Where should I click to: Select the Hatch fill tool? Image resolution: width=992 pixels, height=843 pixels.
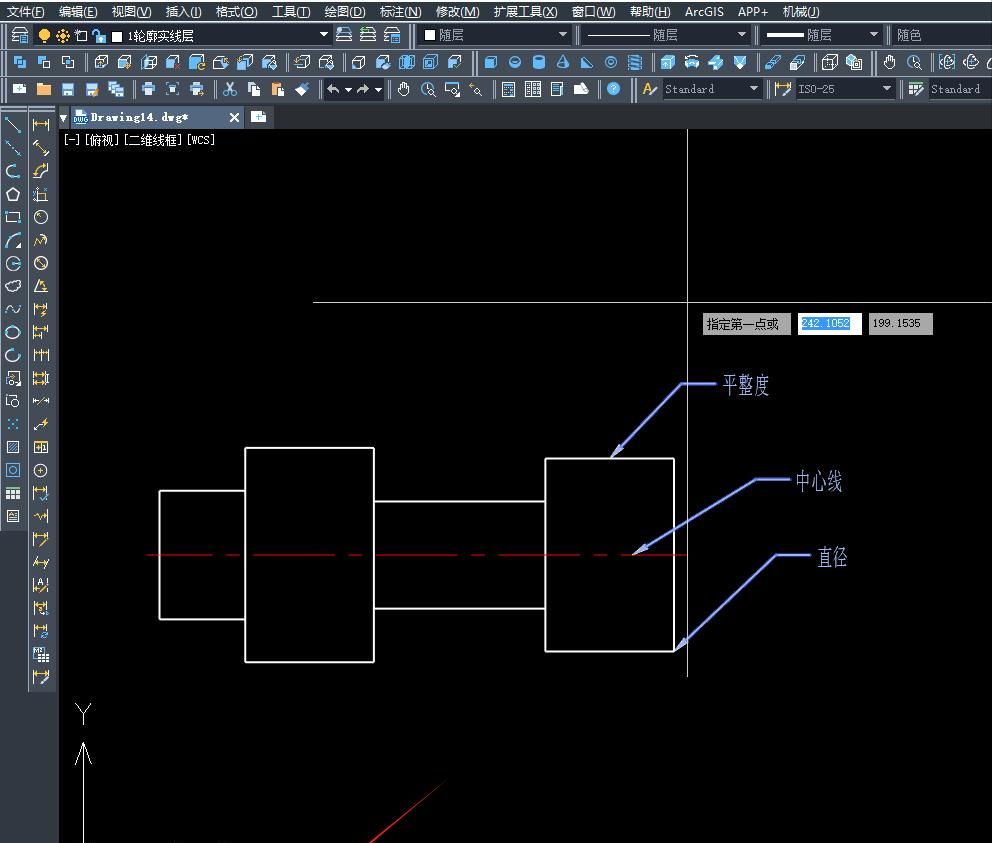point(13,447)
